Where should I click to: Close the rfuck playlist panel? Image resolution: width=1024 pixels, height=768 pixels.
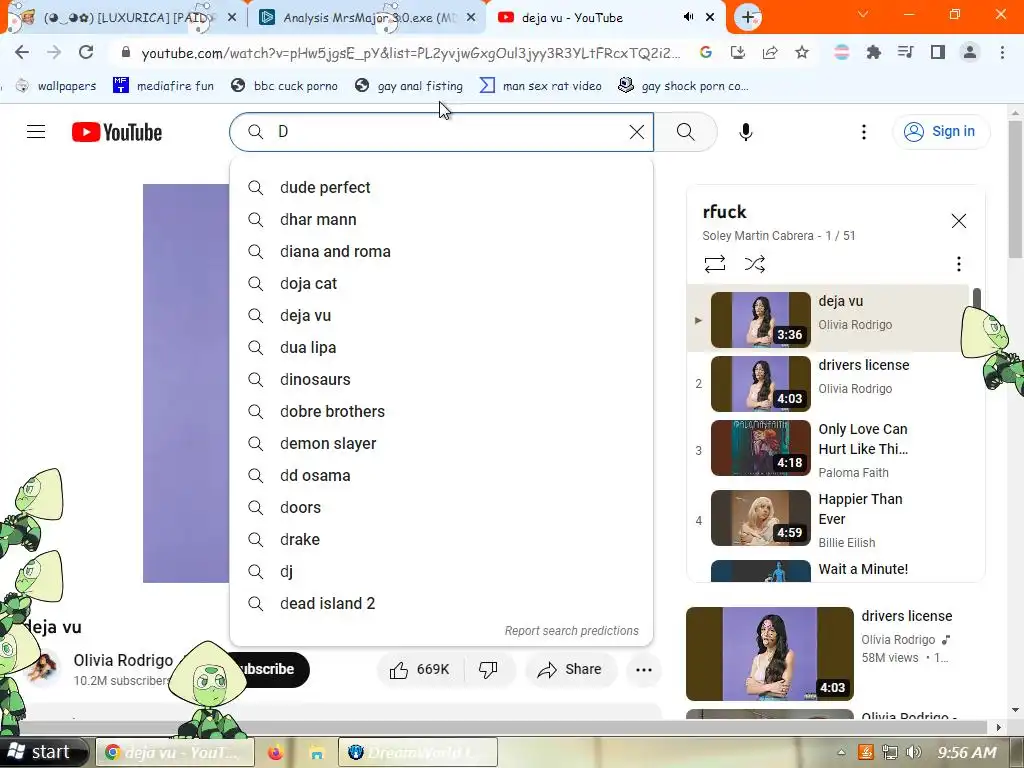click(x=959, y=221)
